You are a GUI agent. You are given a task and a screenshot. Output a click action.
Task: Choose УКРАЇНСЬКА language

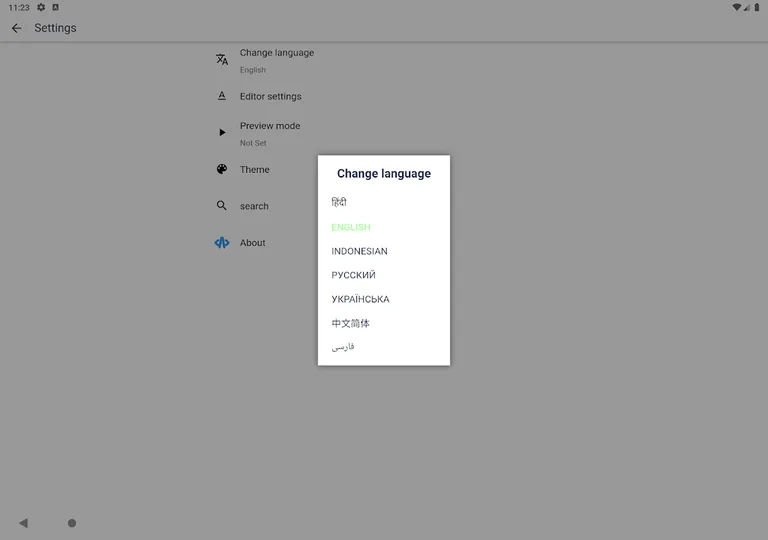point(360,299)
